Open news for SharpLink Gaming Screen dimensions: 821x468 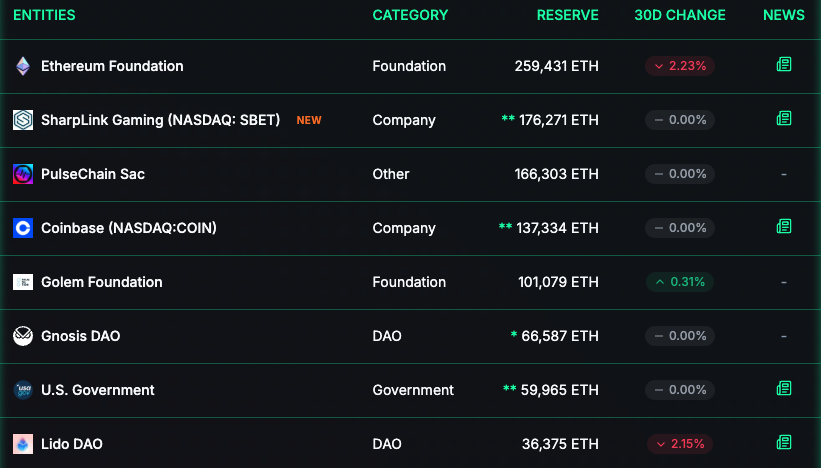[784, 119]
